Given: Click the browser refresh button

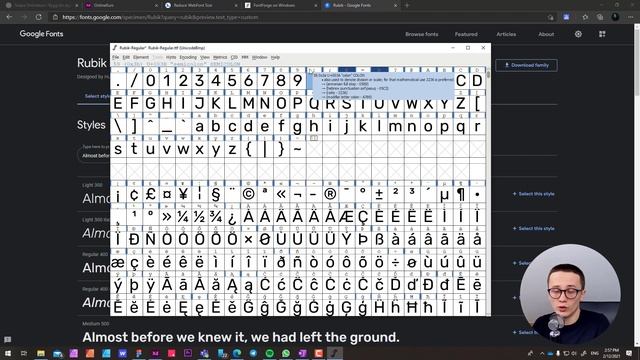Looking at the screenshot, I should [38, 17].
